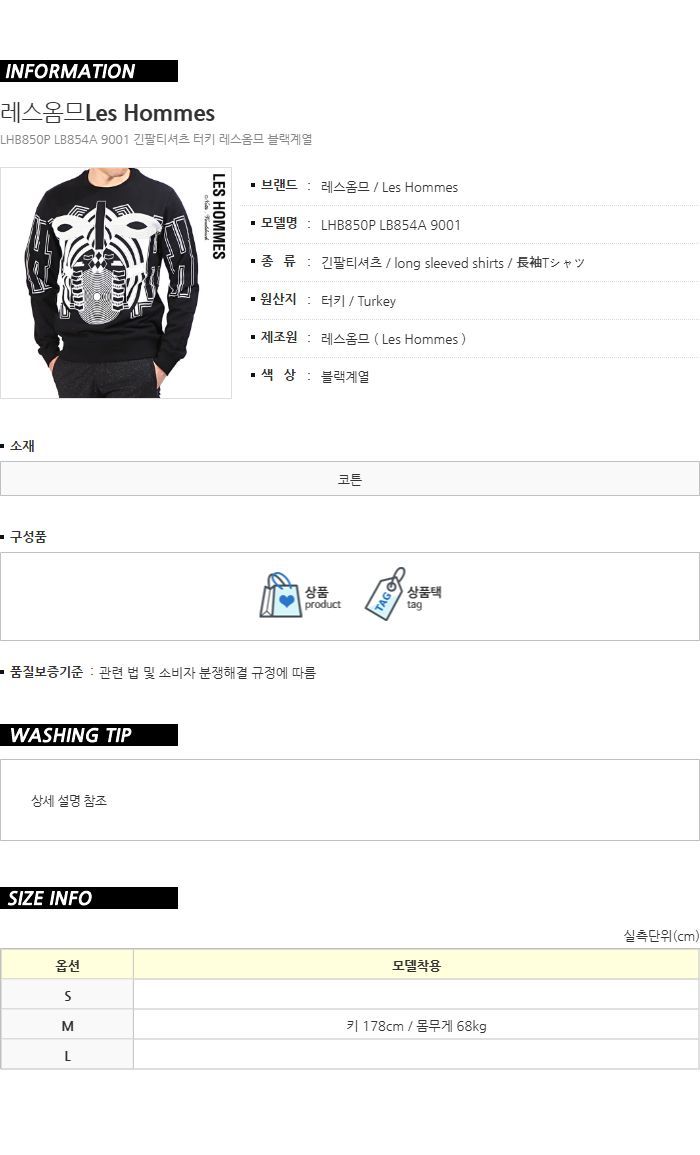Click the shopping bag product icon

(281, 595)
